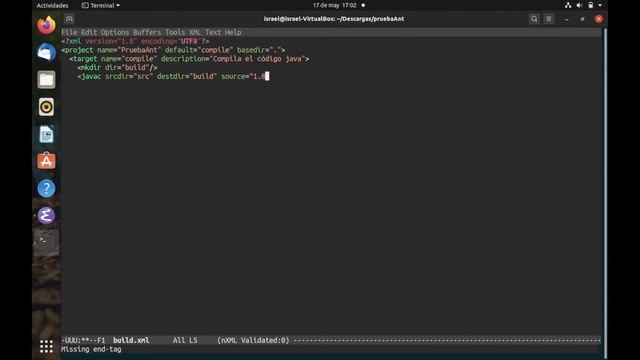
Task: Open the terminal hamburger menu
Action: [x=549, y=19]
